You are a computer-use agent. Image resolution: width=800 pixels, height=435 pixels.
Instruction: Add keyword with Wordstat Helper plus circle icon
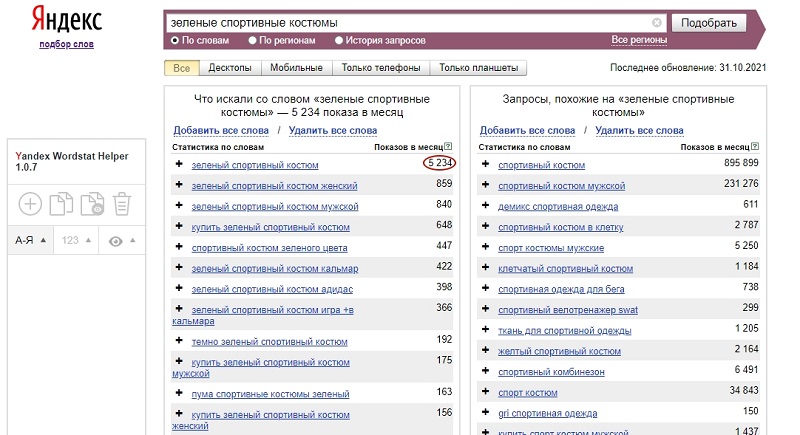(x=30, y=204)
